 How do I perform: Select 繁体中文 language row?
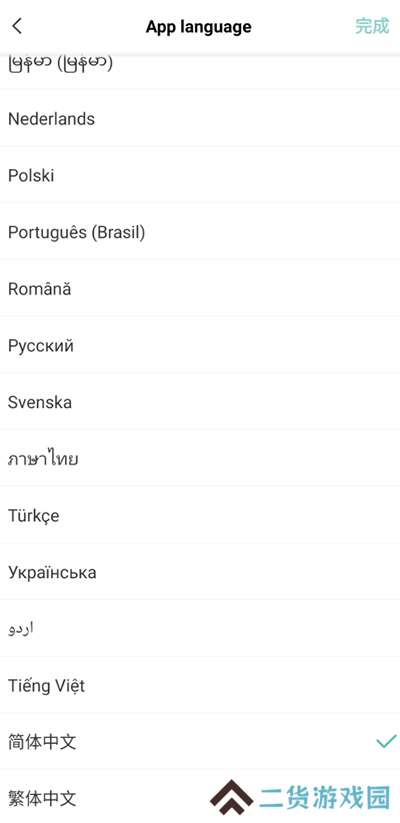200,797
